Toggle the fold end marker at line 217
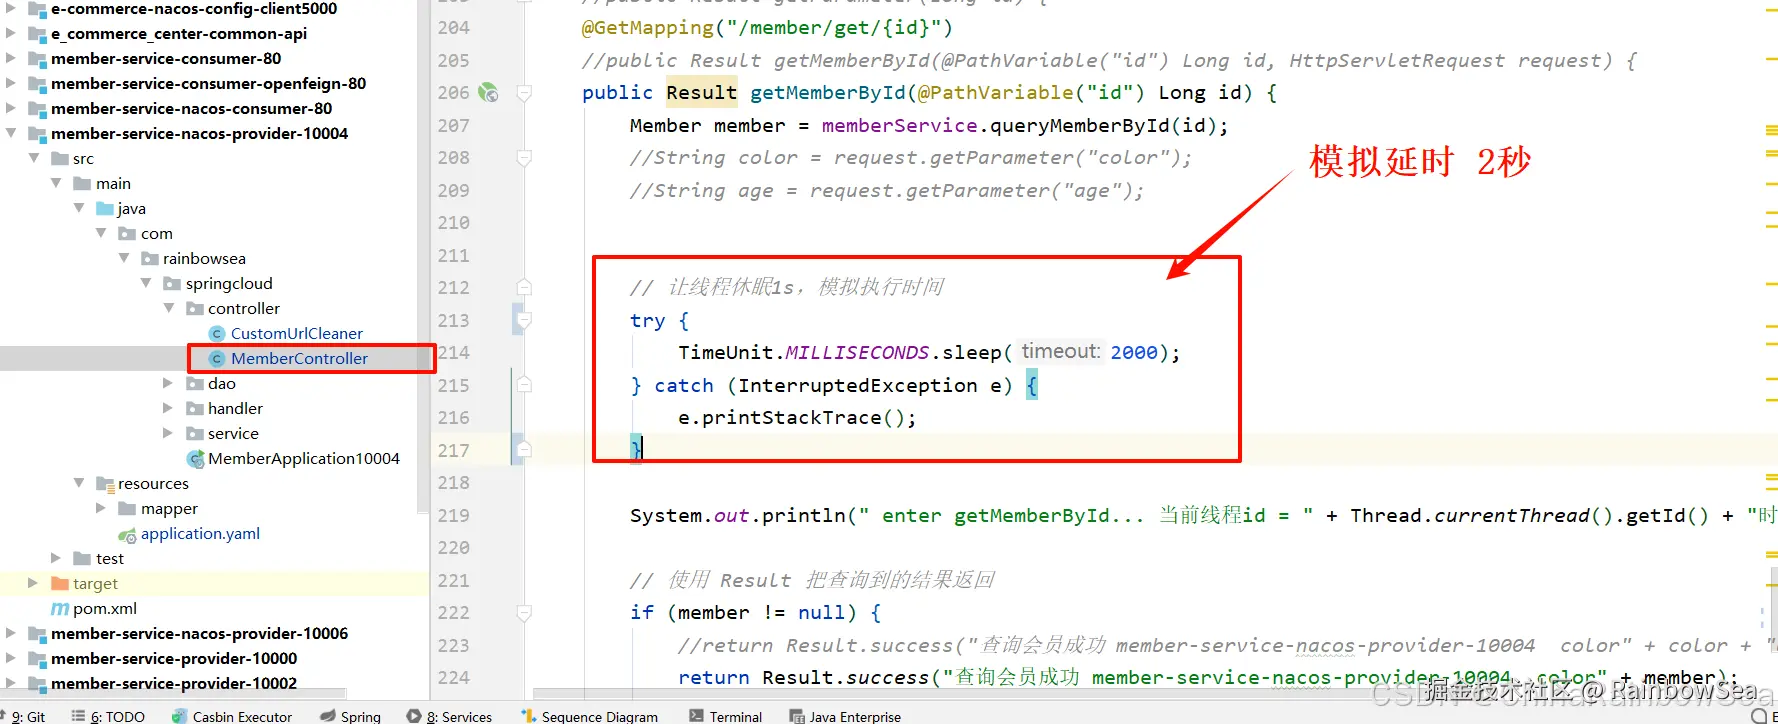This screenshot has width=1778, height=724. coord(523,450)
